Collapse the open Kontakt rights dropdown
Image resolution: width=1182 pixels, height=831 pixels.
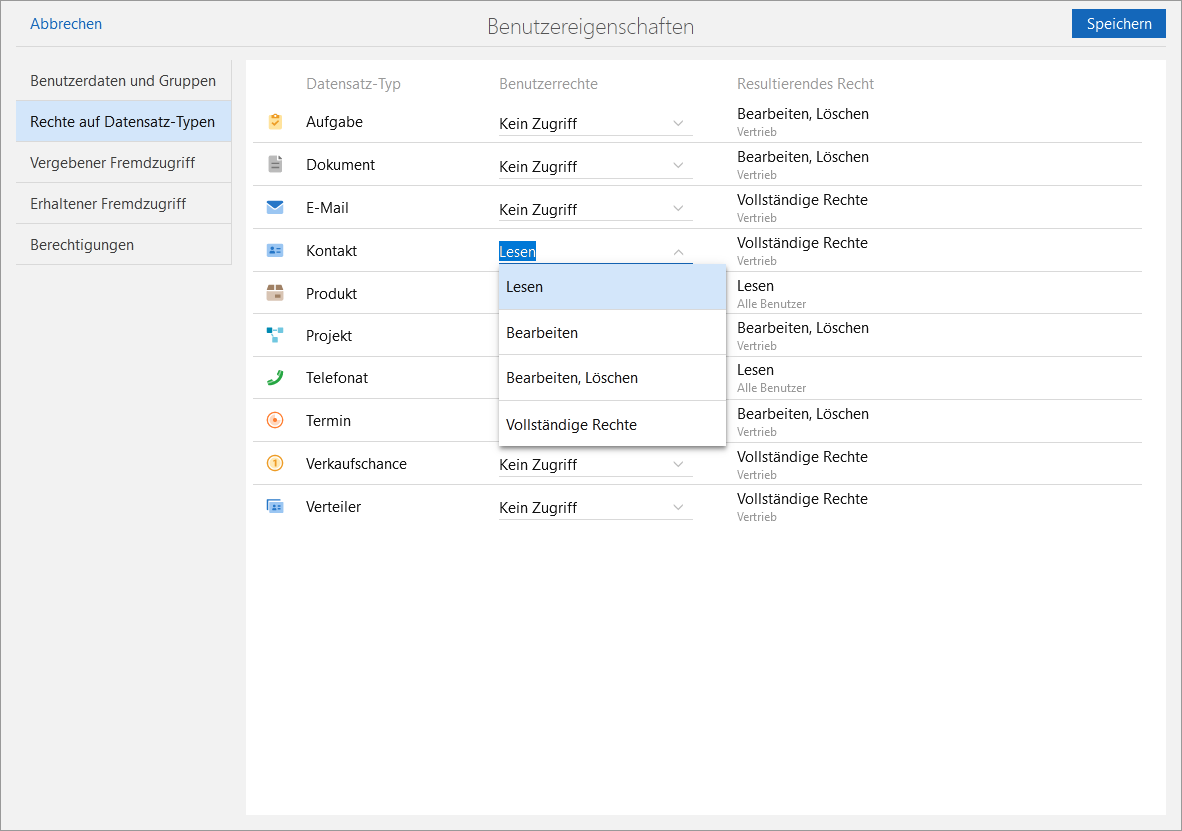678,252
